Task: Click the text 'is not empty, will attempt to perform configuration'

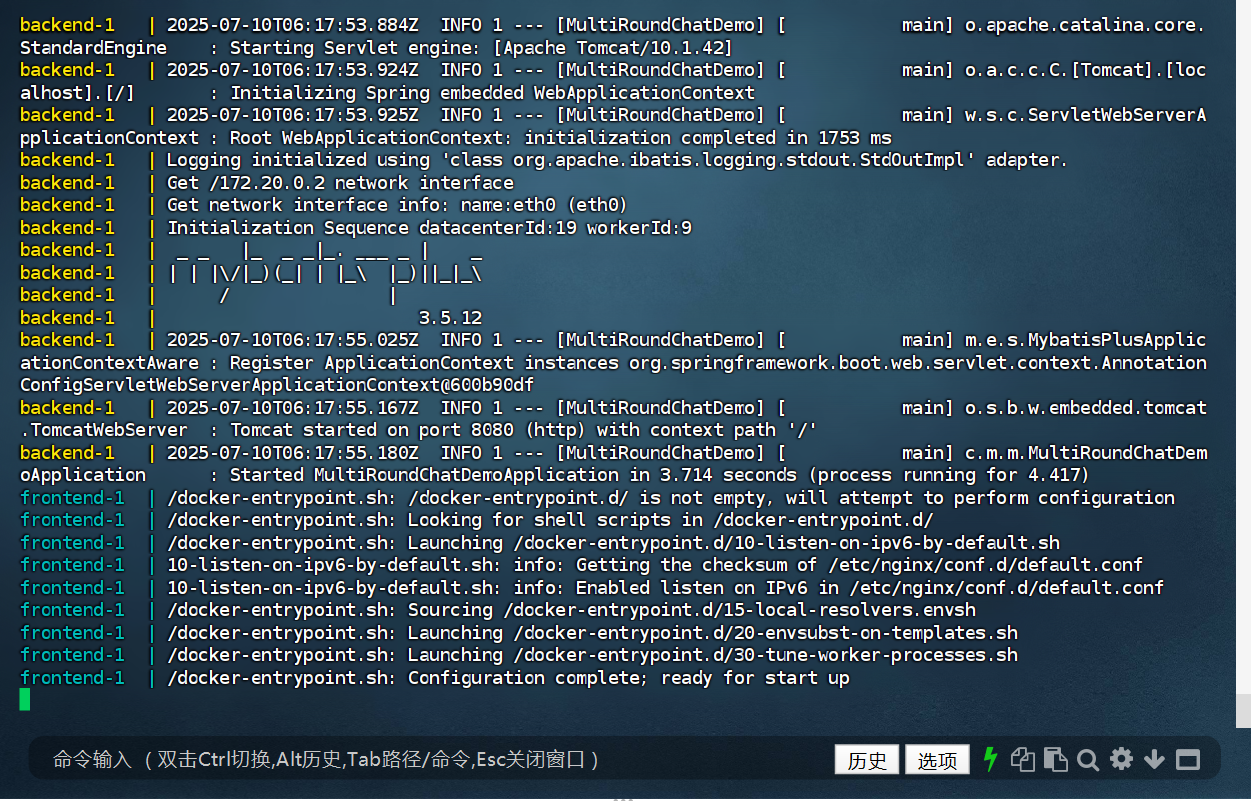Action: [907, 498]
